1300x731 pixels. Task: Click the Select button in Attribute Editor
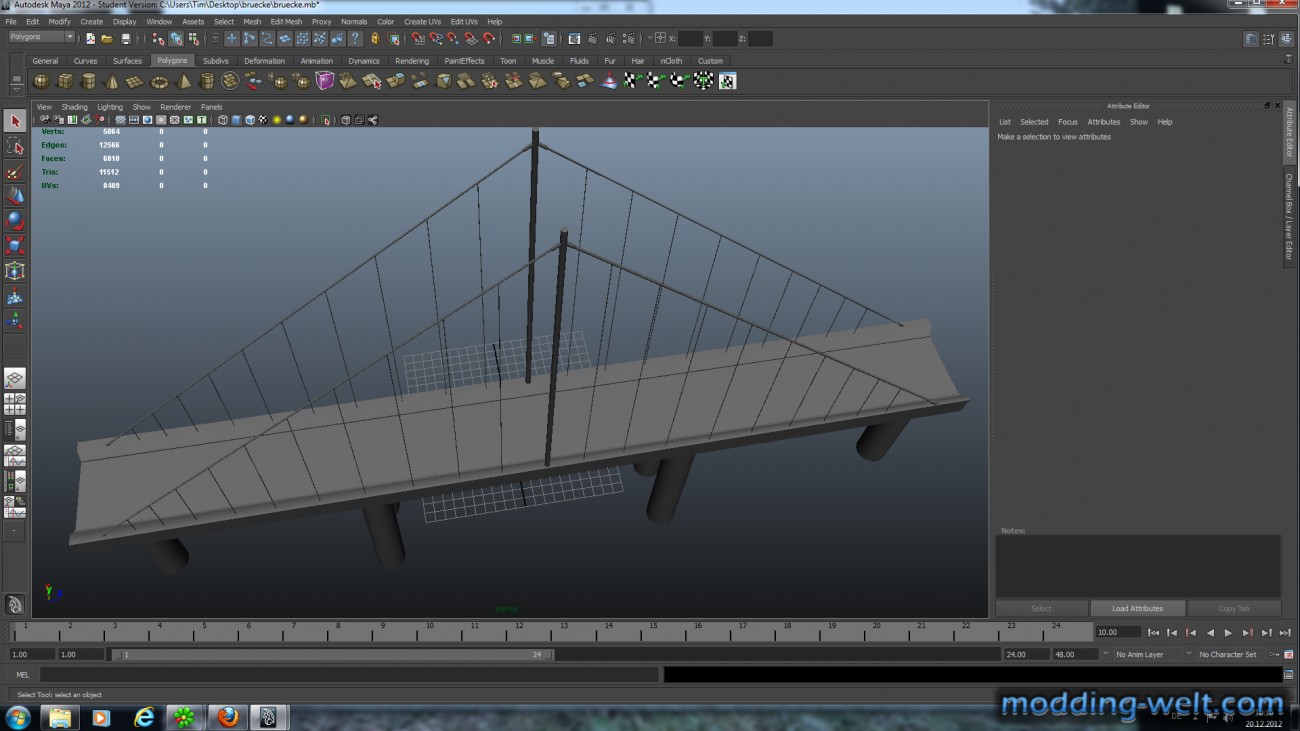tap(1041, 608)
